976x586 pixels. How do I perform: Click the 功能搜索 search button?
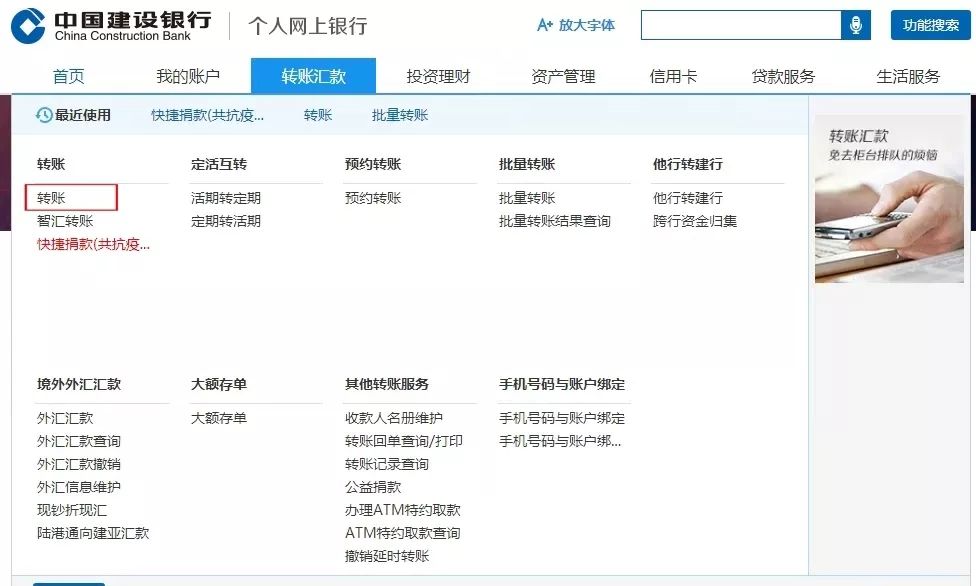(930, 24)
